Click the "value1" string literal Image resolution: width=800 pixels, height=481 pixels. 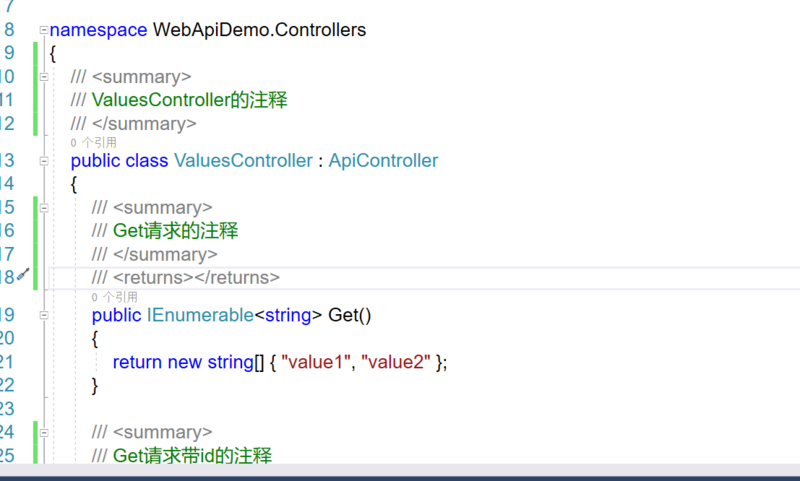(314, 362)
